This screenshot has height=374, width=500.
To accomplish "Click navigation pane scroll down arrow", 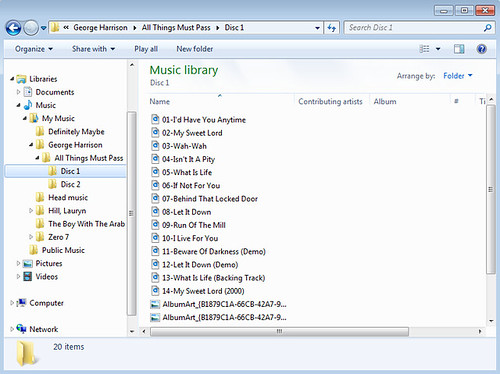I will click(132, 331).
